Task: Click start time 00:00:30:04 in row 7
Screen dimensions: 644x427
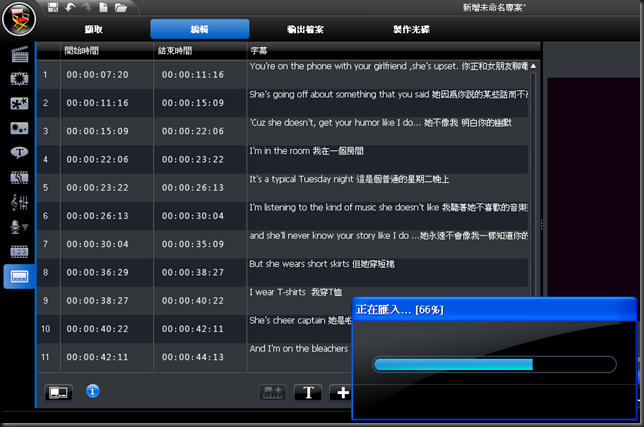Action: pos(97,245)
